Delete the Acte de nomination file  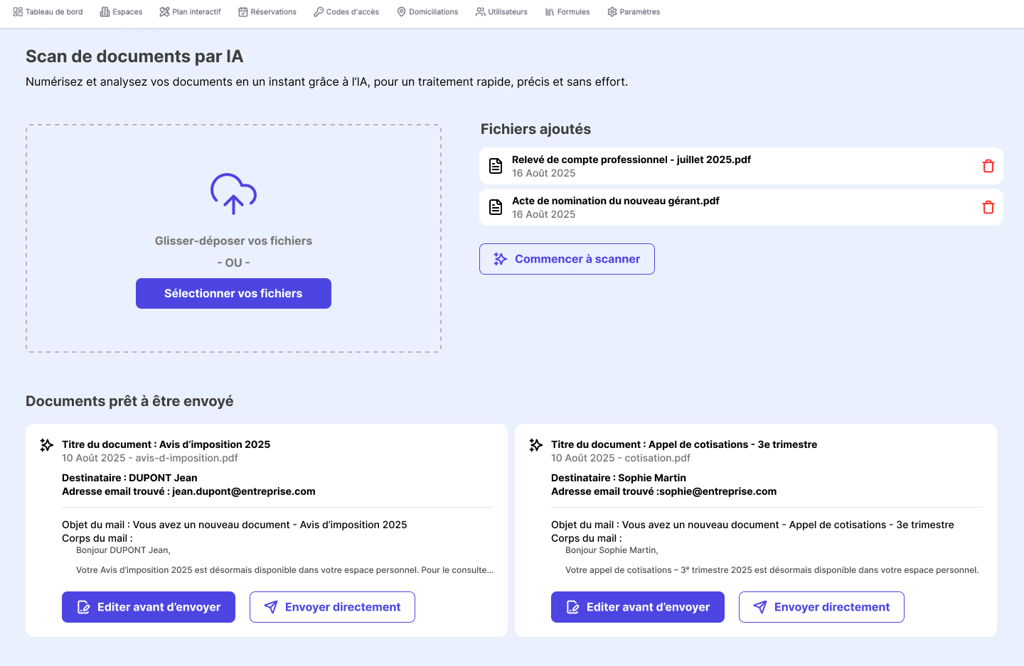(x=988, y=207)
